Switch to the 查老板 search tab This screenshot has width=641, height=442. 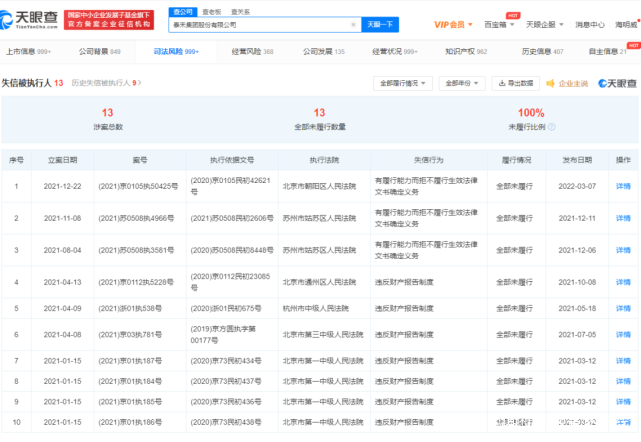212,11
